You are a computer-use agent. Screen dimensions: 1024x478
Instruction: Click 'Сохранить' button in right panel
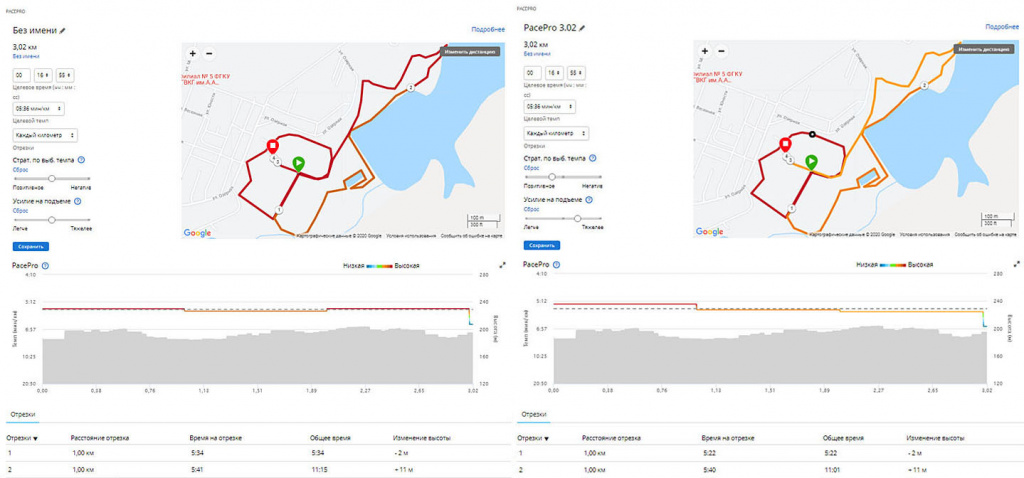[542, 246]
